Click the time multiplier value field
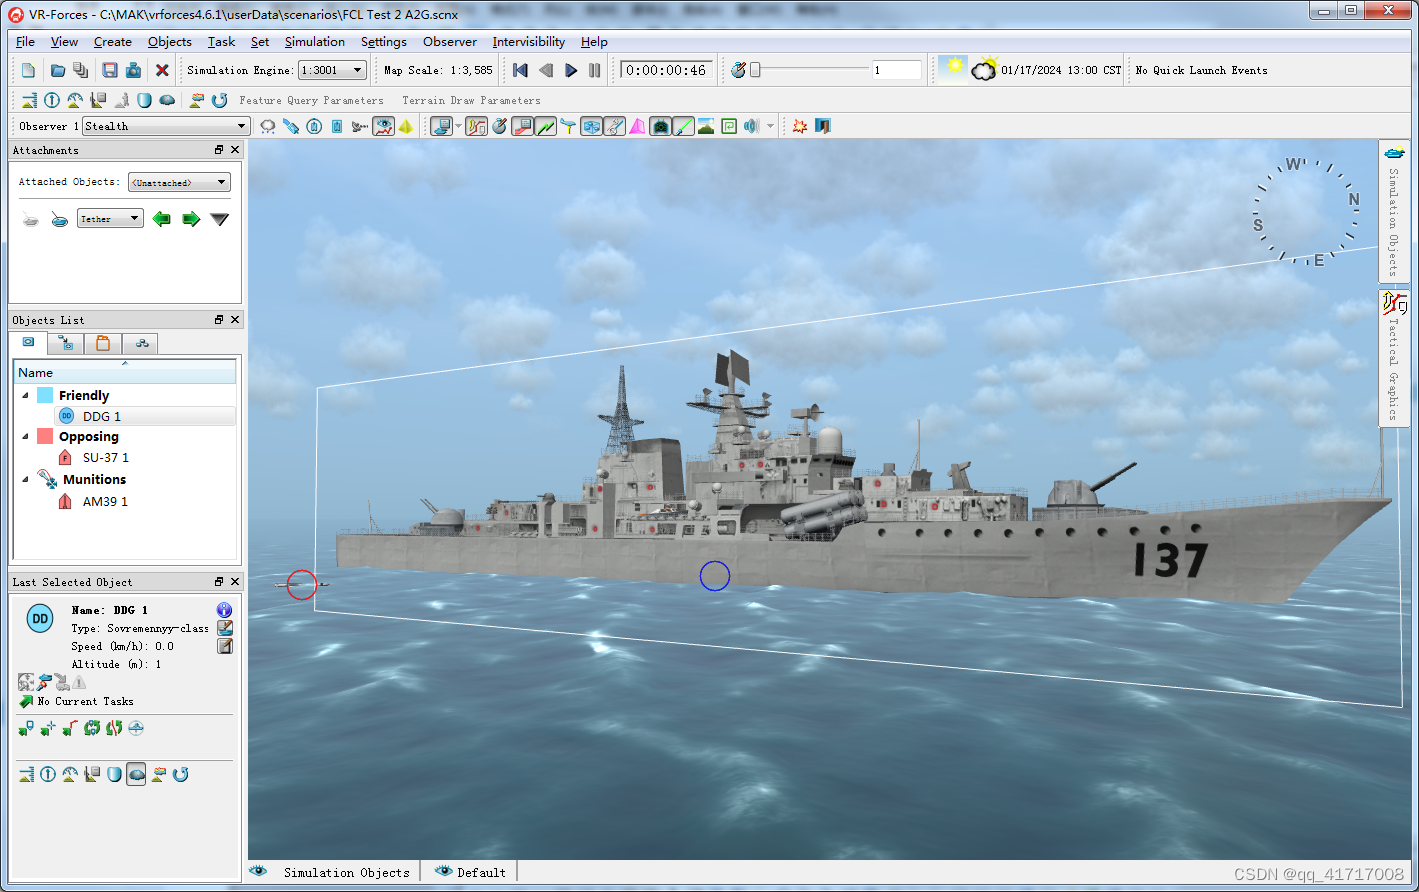This screenshot has height=892, width=1419. 896,70
